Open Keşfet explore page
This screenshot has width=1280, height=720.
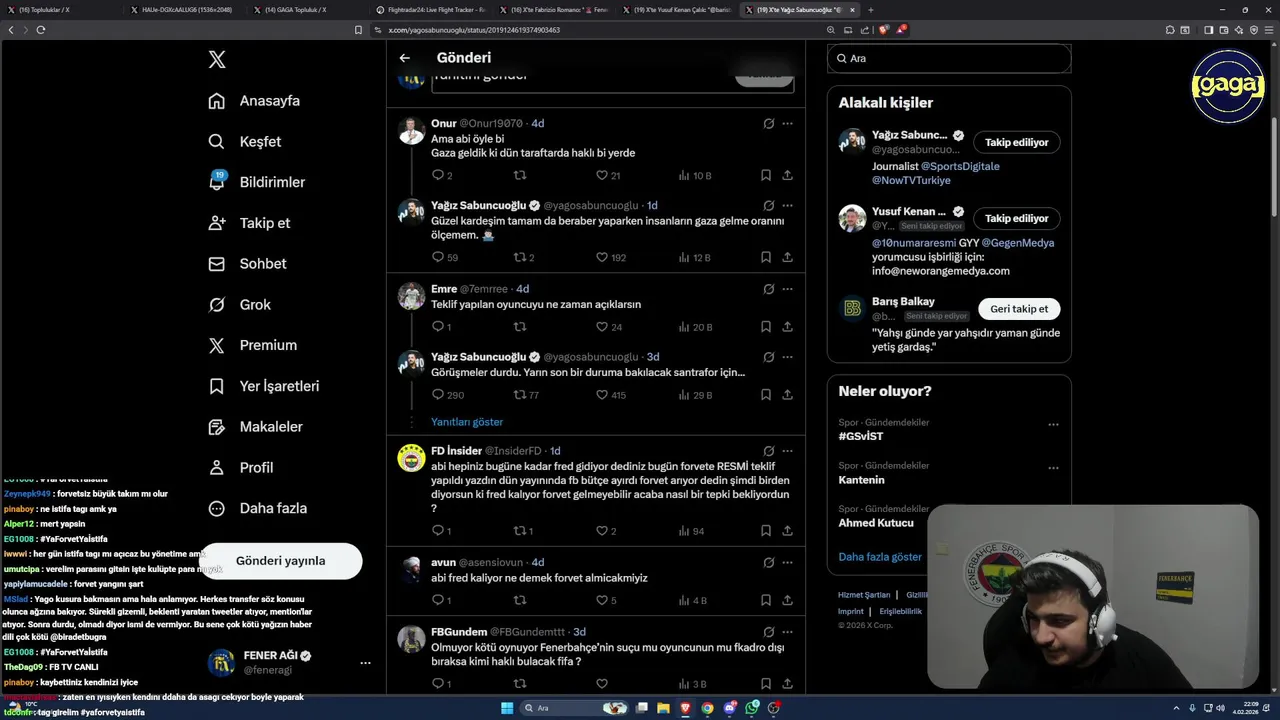tap(244, 142)
